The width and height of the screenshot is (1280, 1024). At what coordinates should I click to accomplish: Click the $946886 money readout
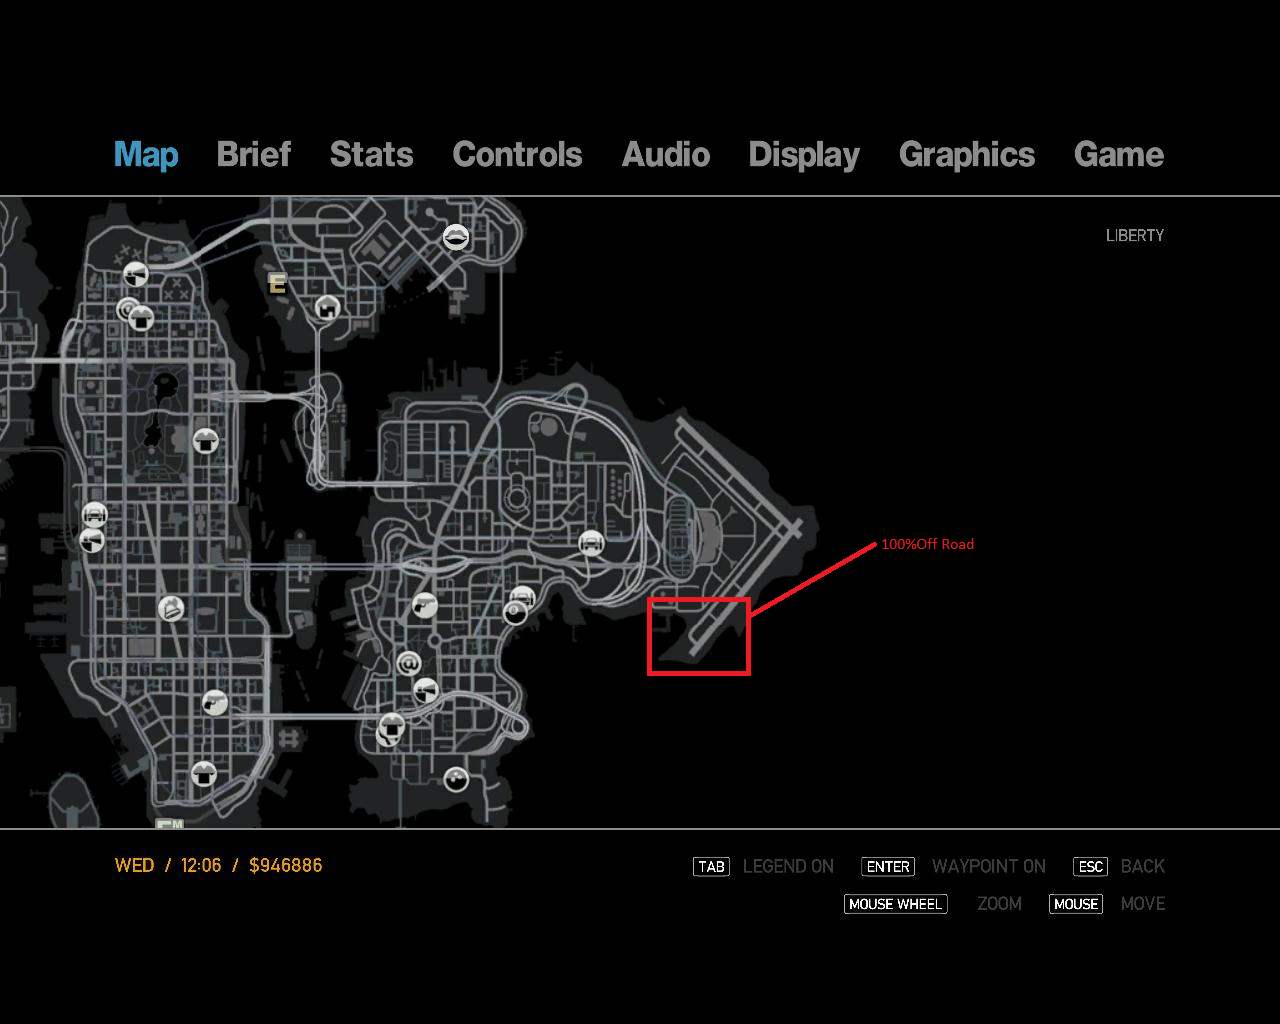[x=285, y=865]
